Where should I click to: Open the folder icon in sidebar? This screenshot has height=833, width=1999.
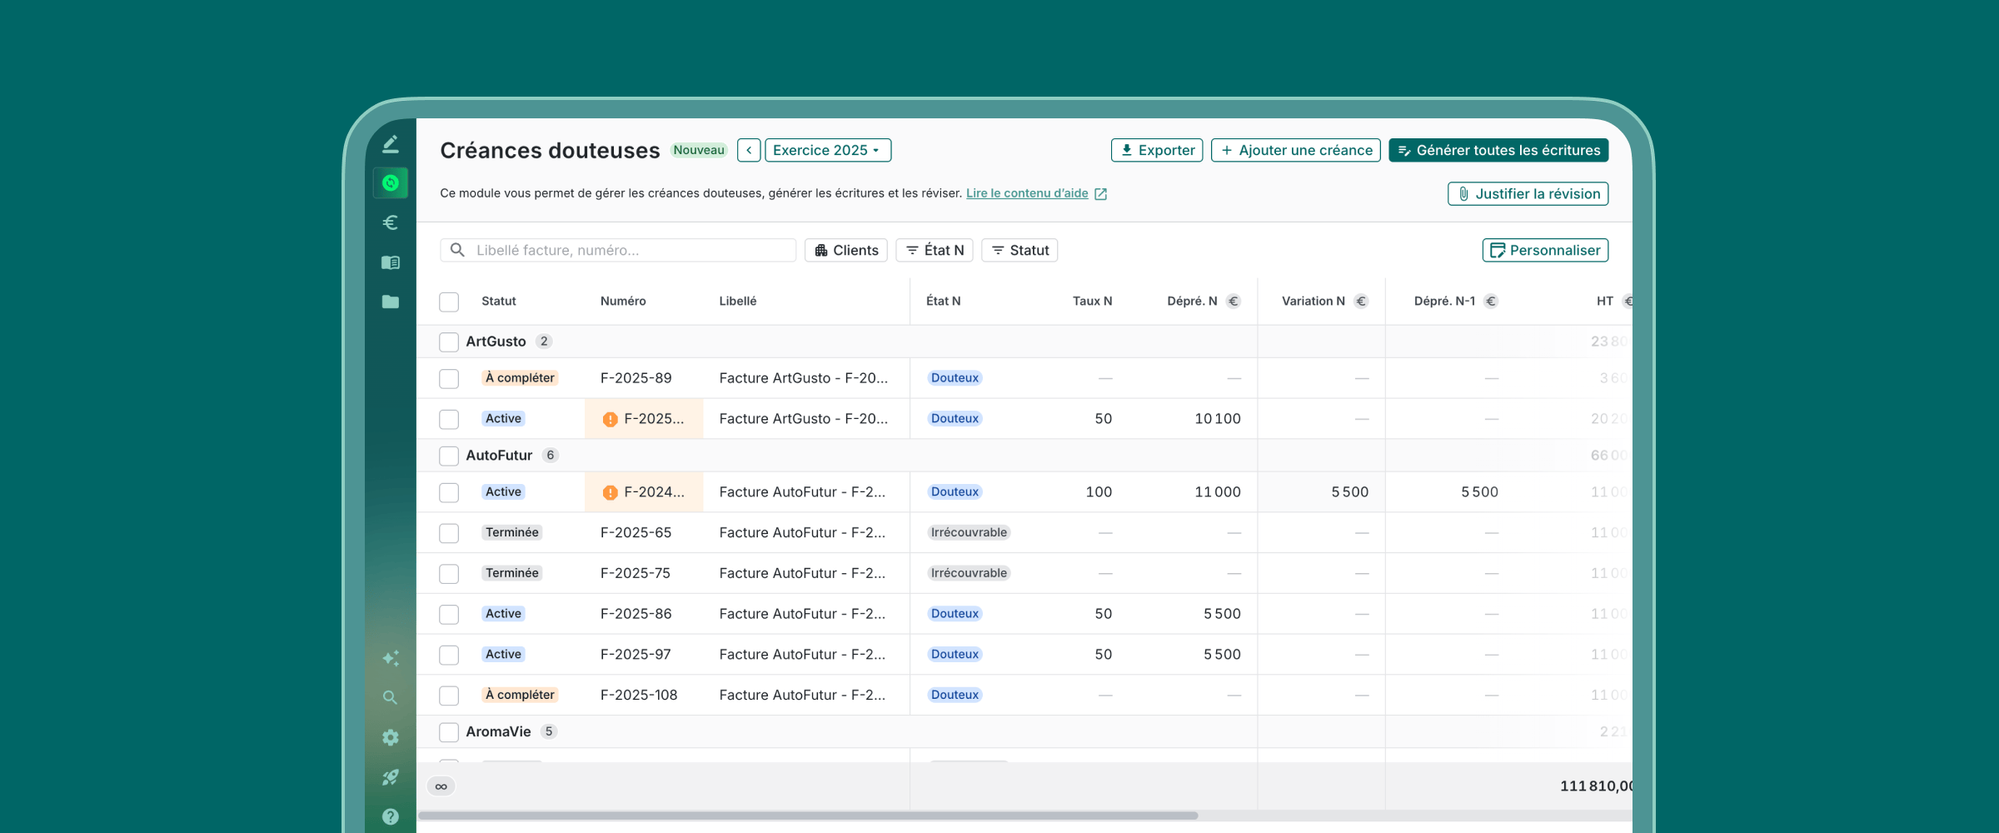(x=390, y=302)
